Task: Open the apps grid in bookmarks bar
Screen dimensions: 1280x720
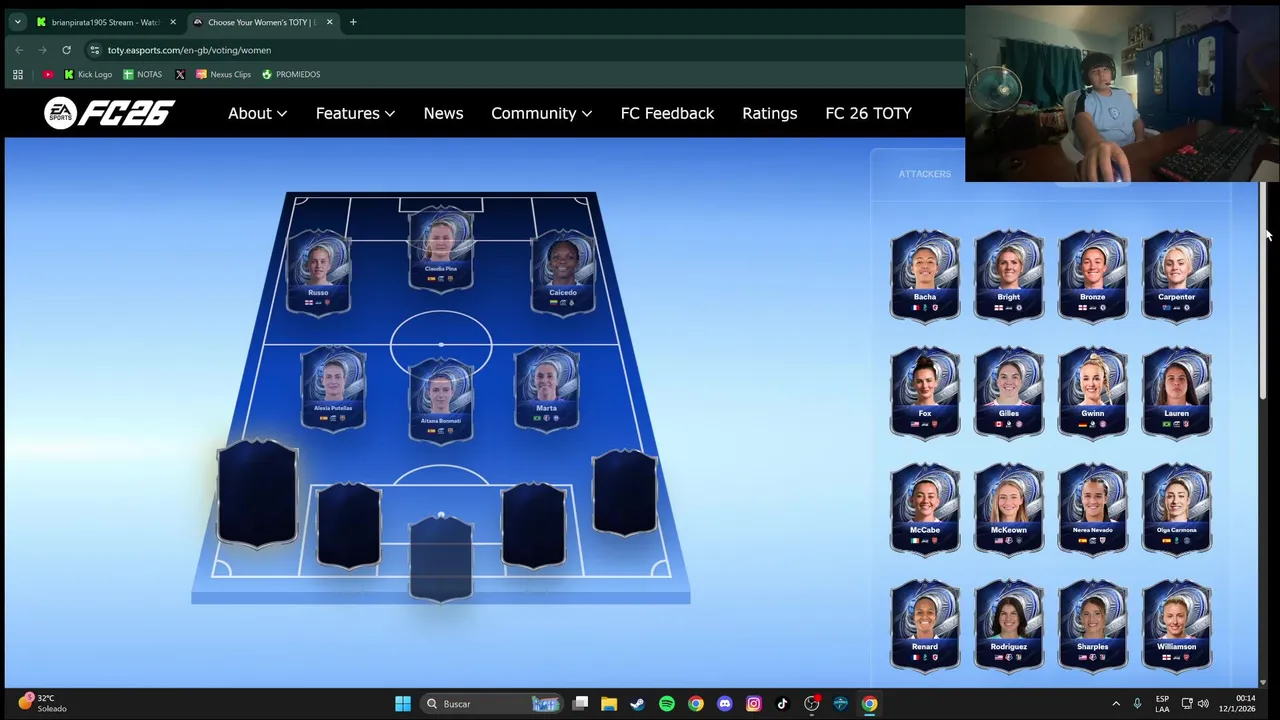Action: (x=18, y=74)
